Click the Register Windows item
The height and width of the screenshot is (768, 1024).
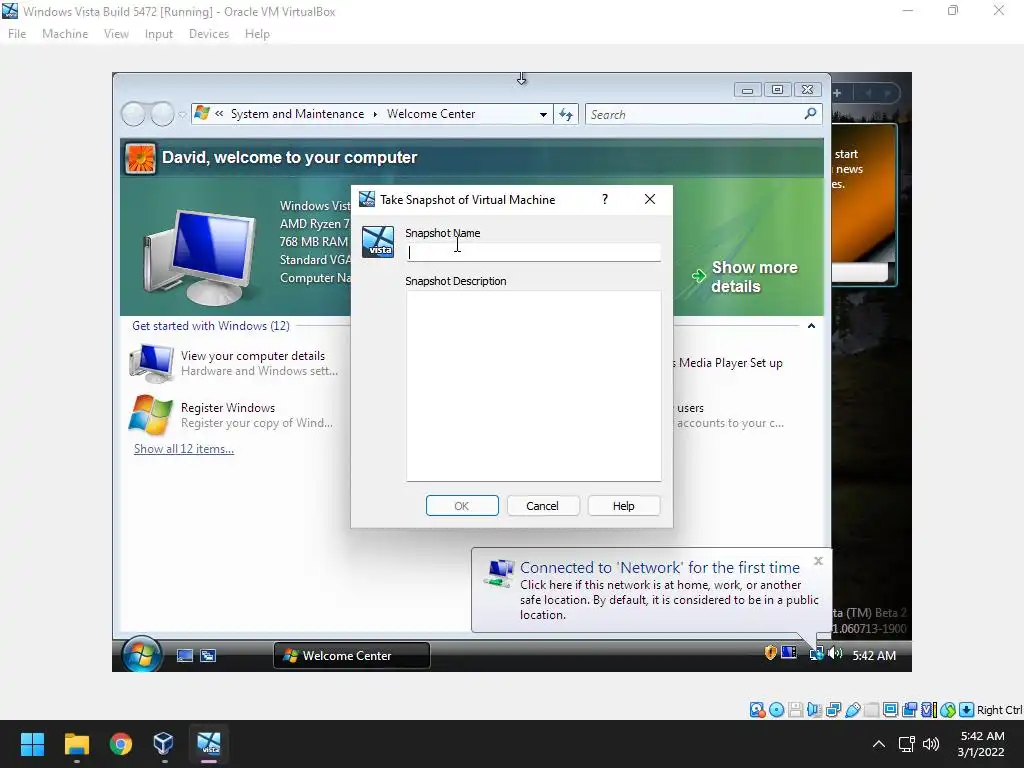(x=233, y=415)
